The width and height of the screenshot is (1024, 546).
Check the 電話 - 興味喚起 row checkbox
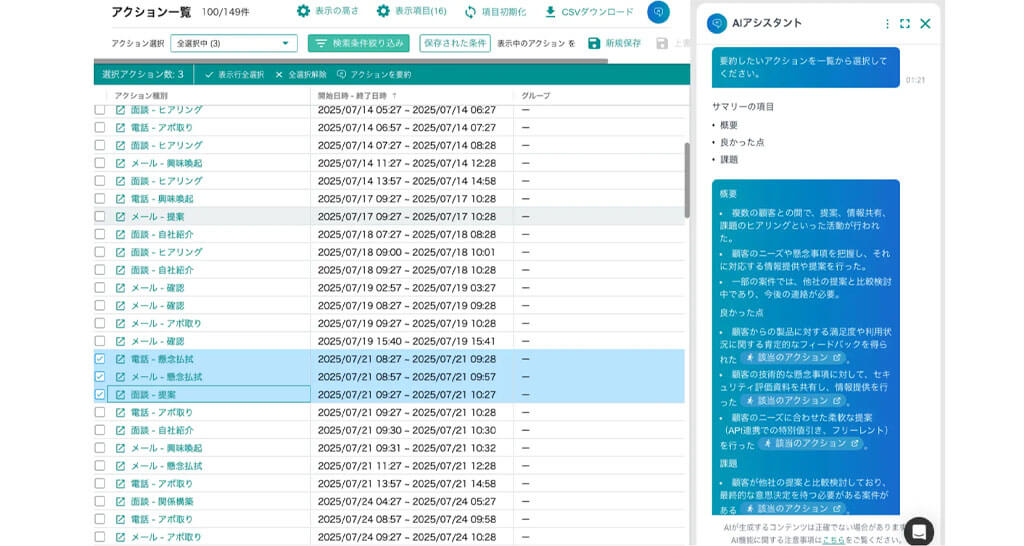tap(100, 199)
